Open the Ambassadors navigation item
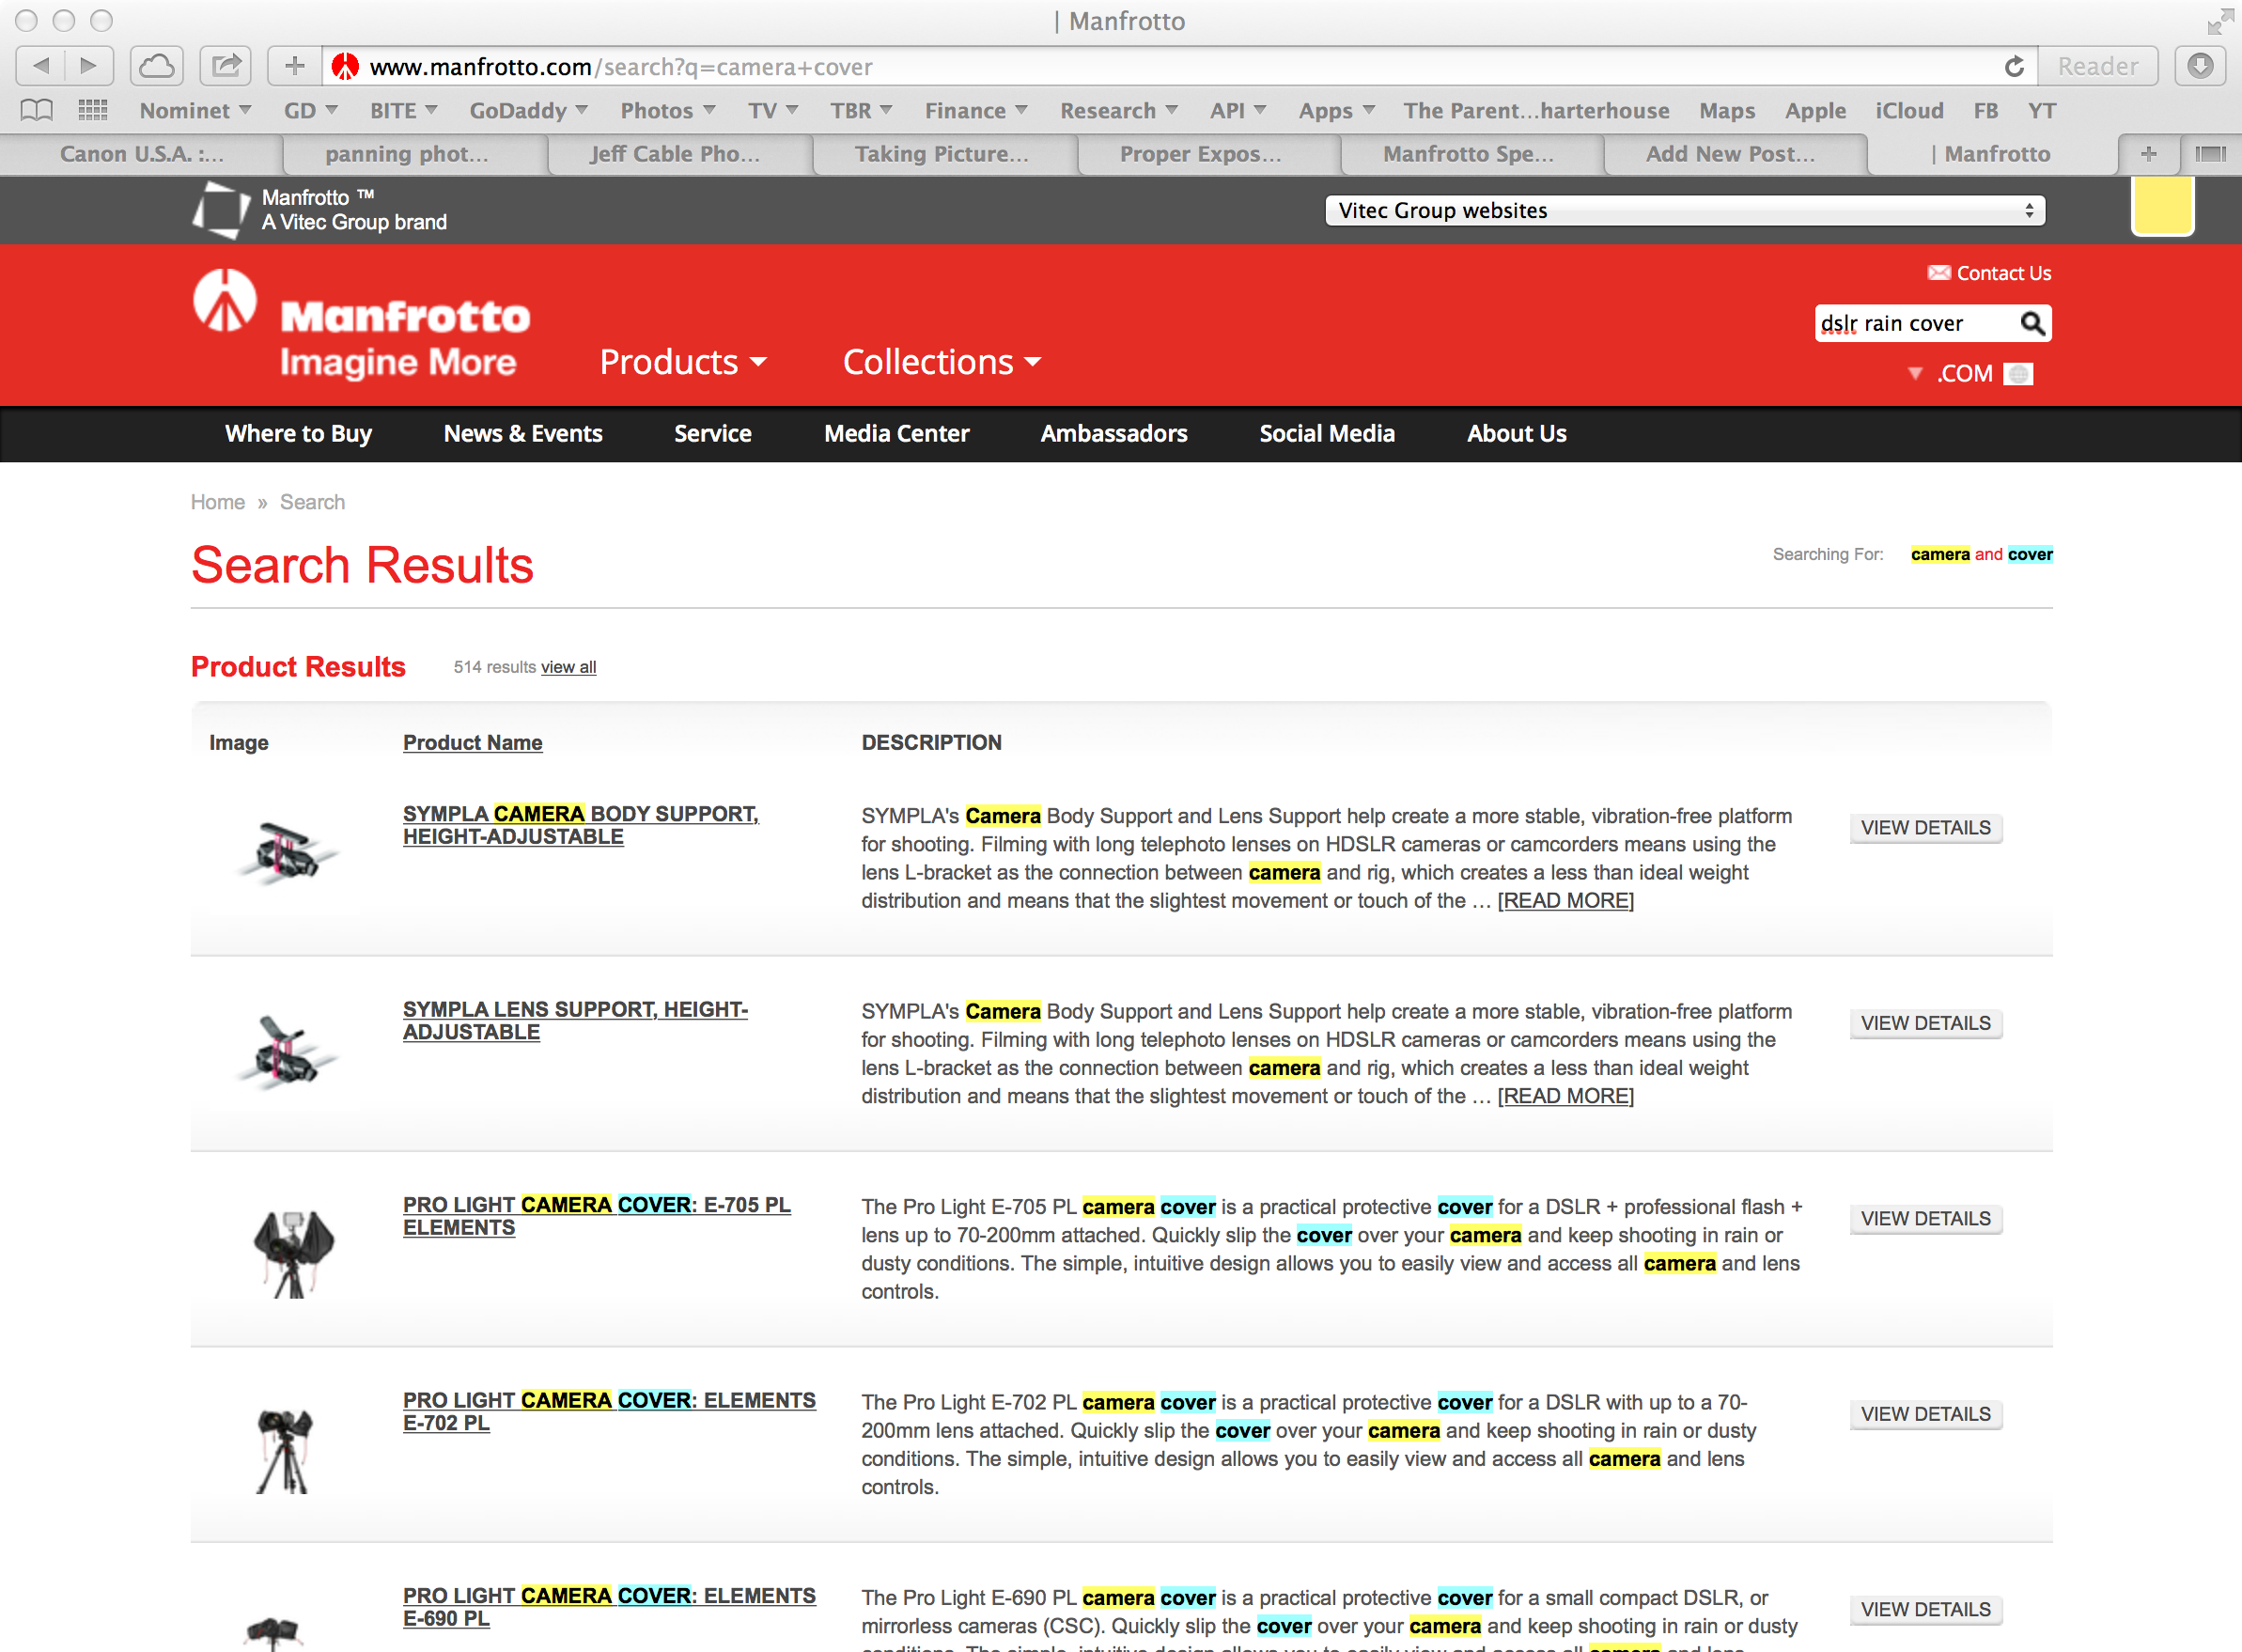Viewport: 2242px width, 1652px height. click(1113, 433)
